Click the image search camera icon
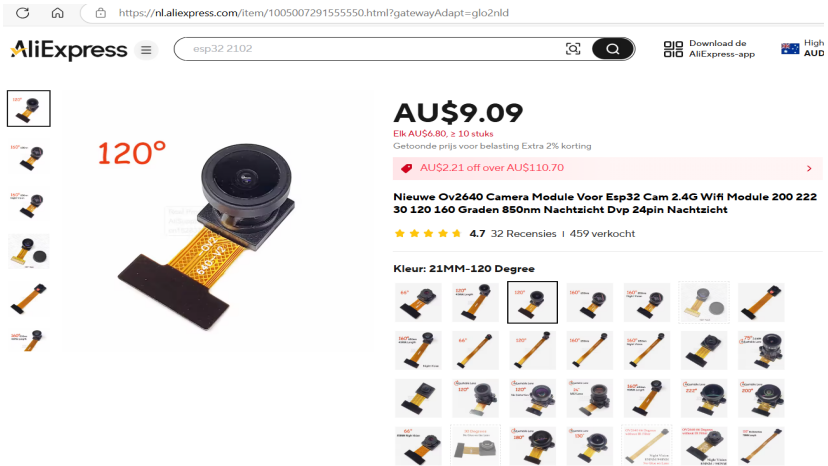828x466 pixels. pyautogui.click(x=573, y=49)
